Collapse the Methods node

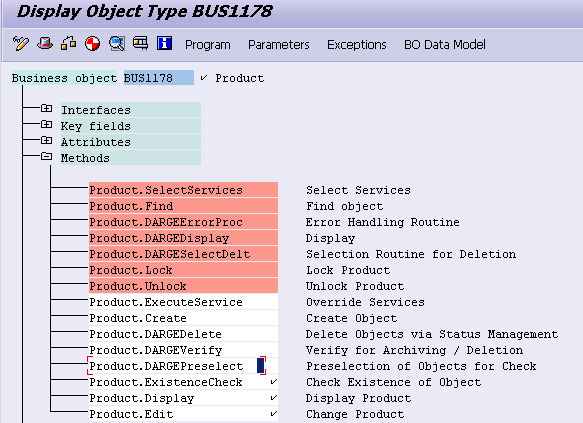tap(46, 156)
